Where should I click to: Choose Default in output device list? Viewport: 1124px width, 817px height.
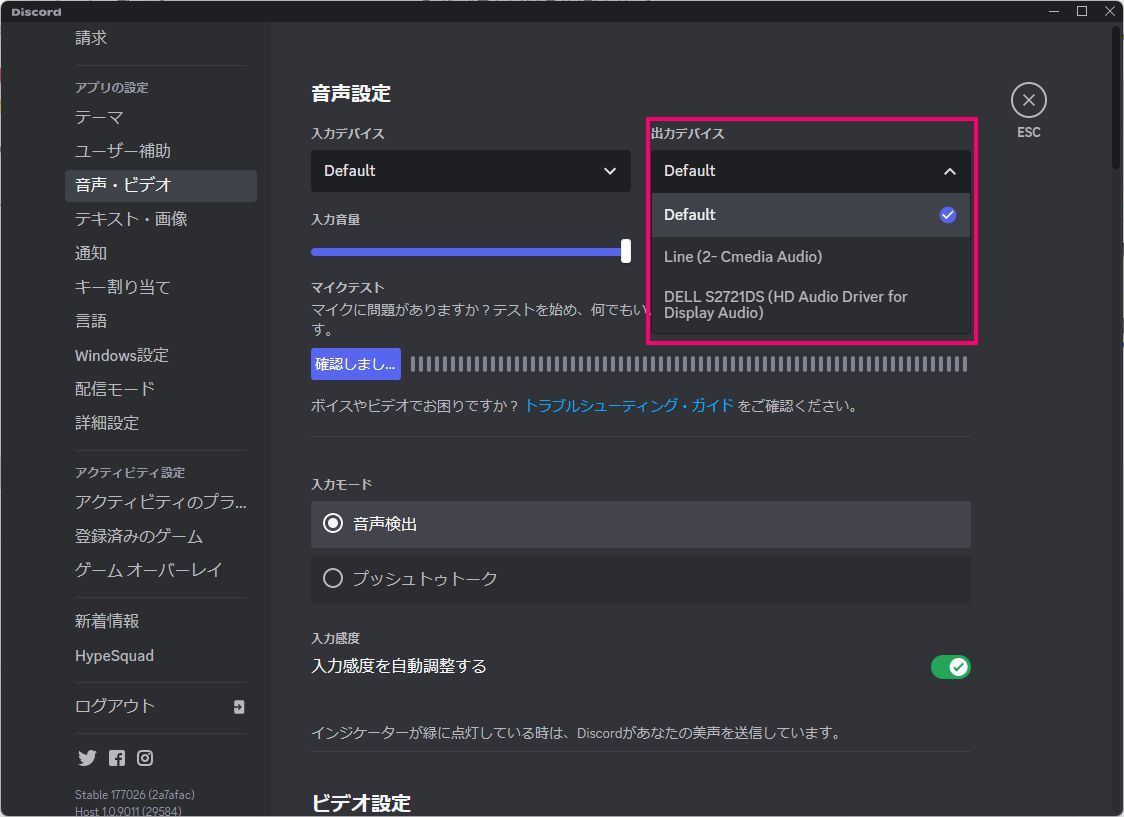(811, 214)
